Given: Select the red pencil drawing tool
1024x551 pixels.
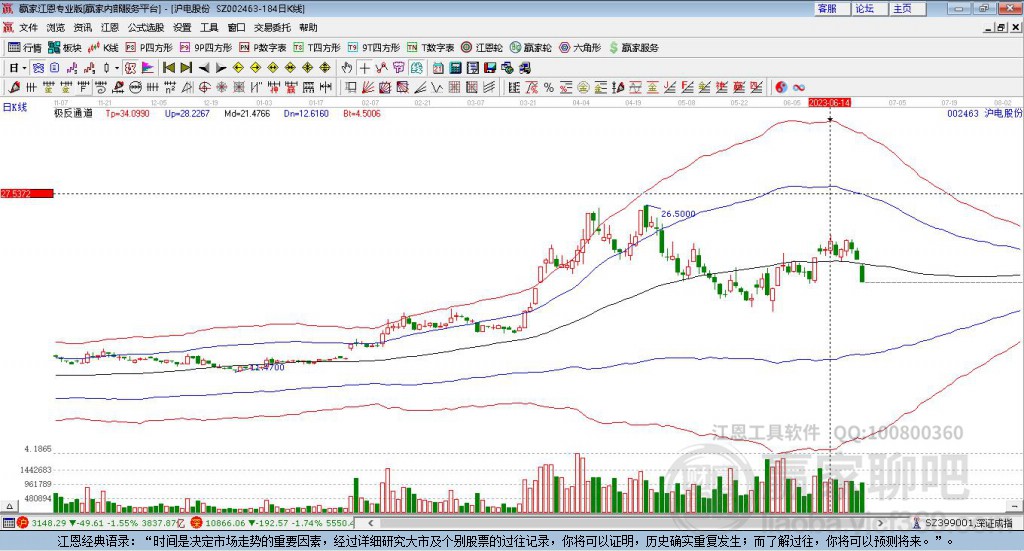Looking at the screenshot, I should tap(14, 87).
